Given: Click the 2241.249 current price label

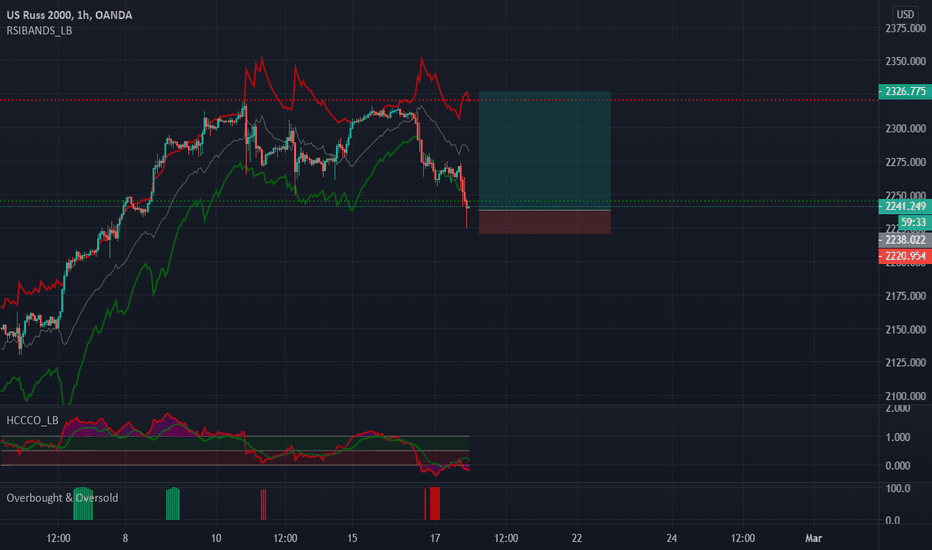Looking at the screenshot, I should [905, 206].
